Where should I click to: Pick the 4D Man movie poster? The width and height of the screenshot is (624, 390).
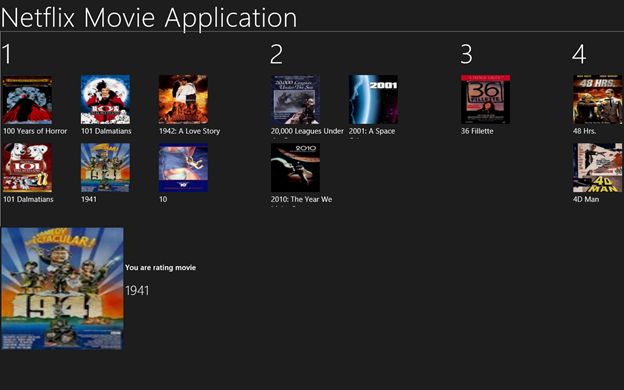point(598,168)
